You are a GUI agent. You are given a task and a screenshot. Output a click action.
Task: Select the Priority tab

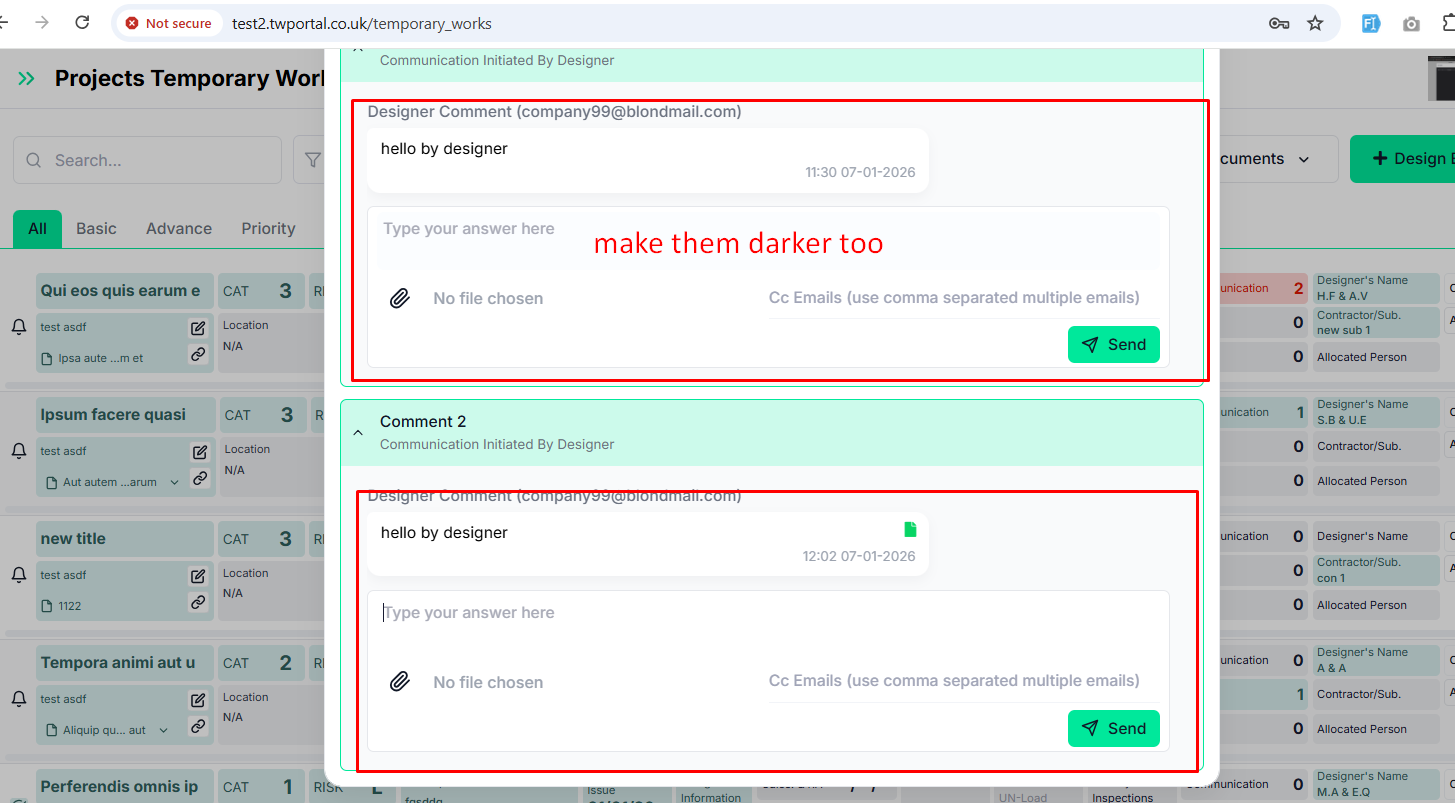pos(268,228)
